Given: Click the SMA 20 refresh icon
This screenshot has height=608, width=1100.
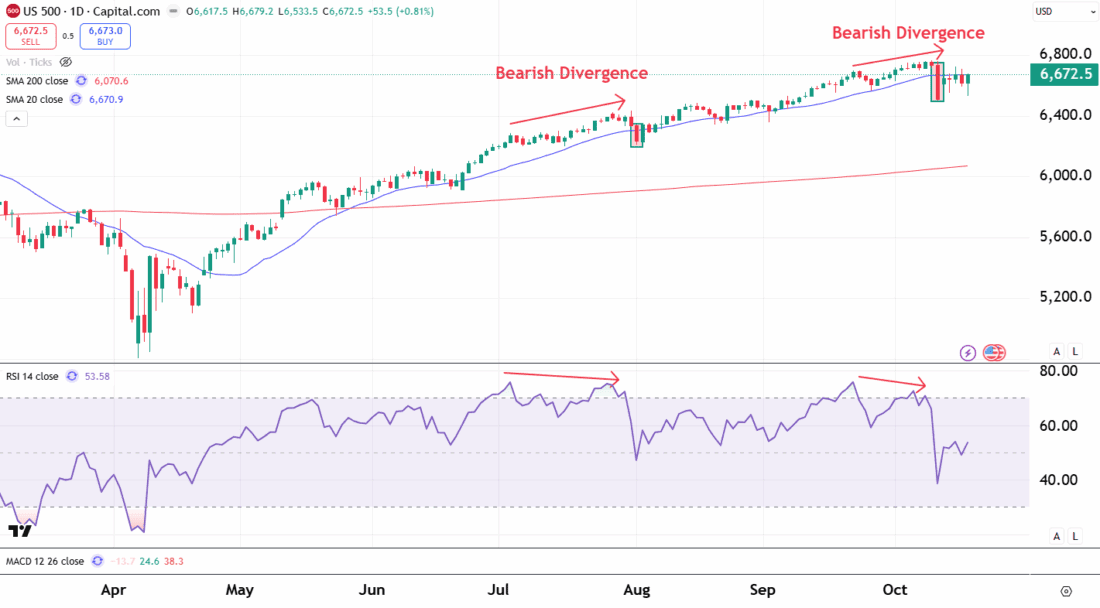Looking at the screenshot, I should coord(74,99).
